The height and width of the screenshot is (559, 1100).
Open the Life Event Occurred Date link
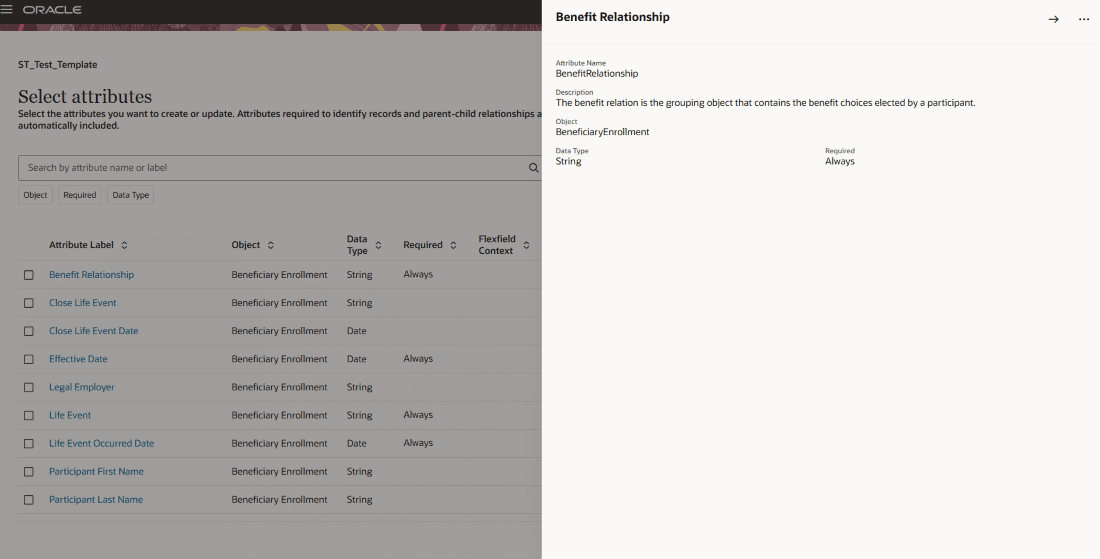point(101,443)
